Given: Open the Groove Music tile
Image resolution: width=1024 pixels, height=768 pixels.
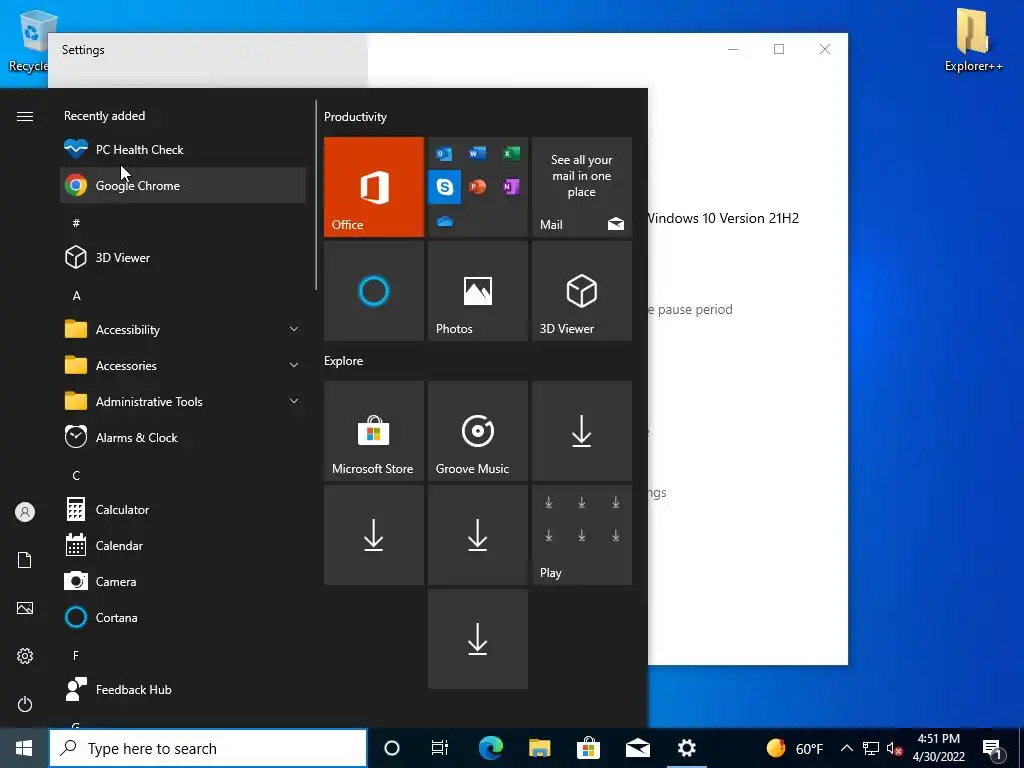Looking at the screenshot, I should click(477, 431).
